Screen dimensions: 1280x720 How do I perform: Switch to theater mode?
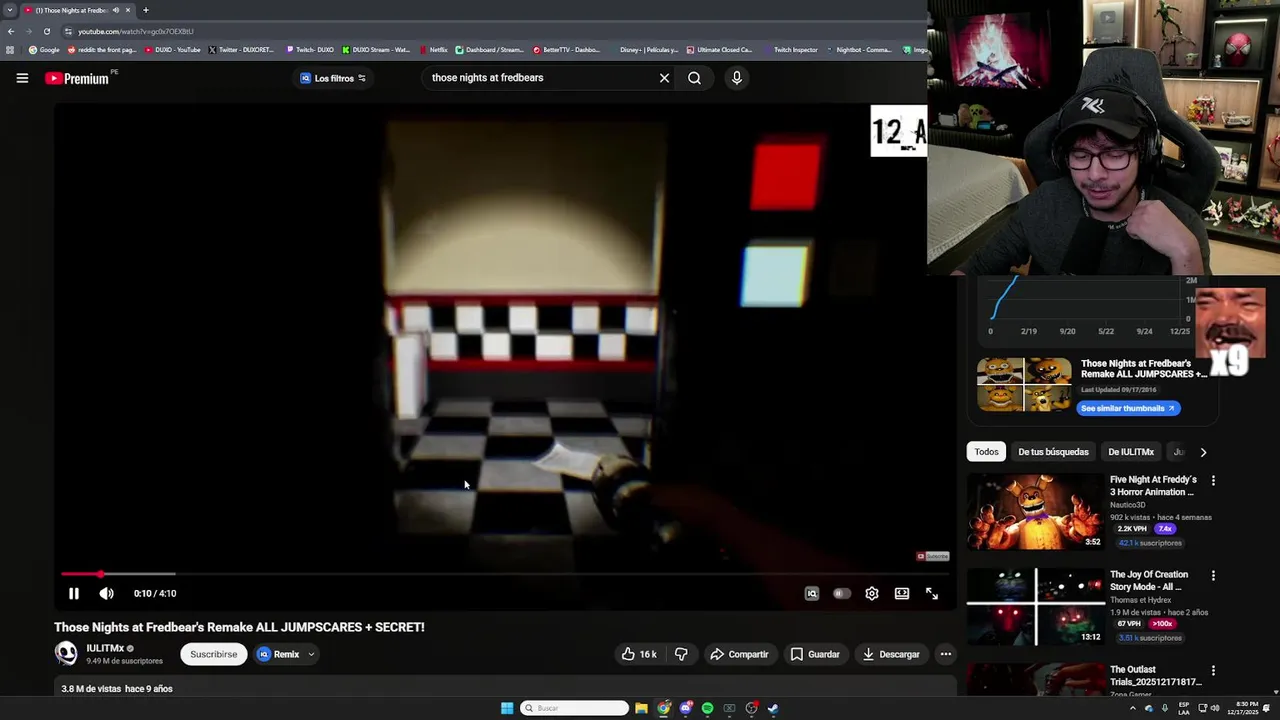tap(902, 593)
